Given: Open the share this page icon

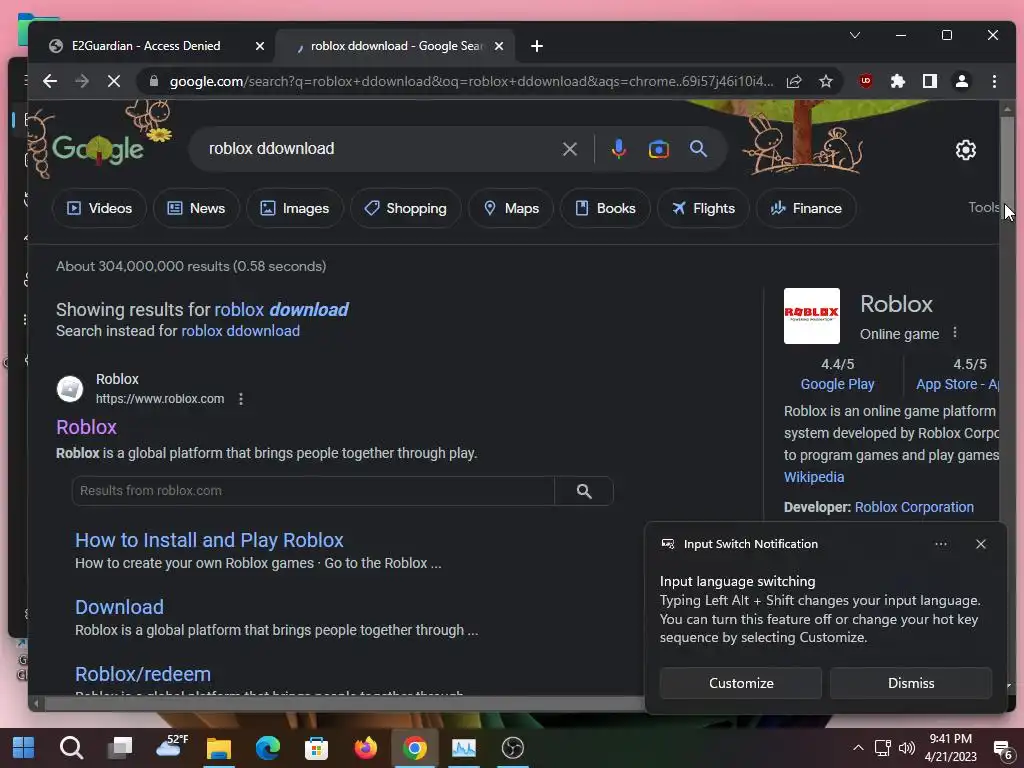Looking at the screenshot, I should click(794, 82).
